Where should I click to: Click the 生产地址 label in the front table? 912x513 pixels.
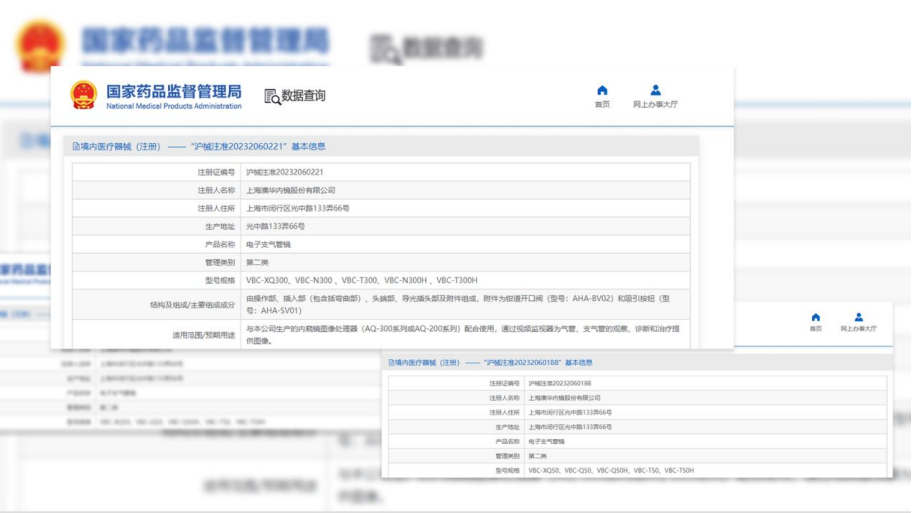[220, 226]
